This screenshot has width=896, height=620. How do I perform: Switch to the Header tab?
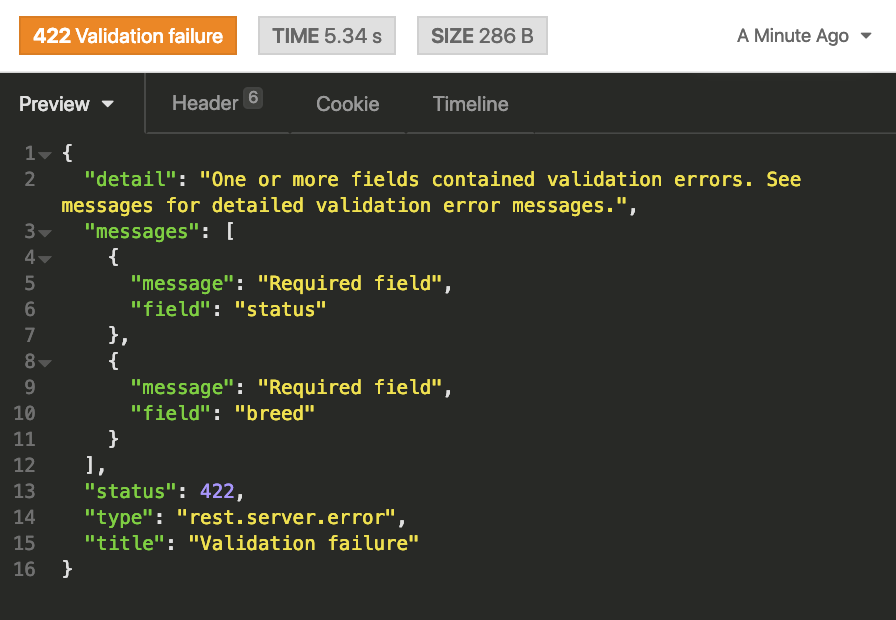pyautogui.click(x=205, y=103)
